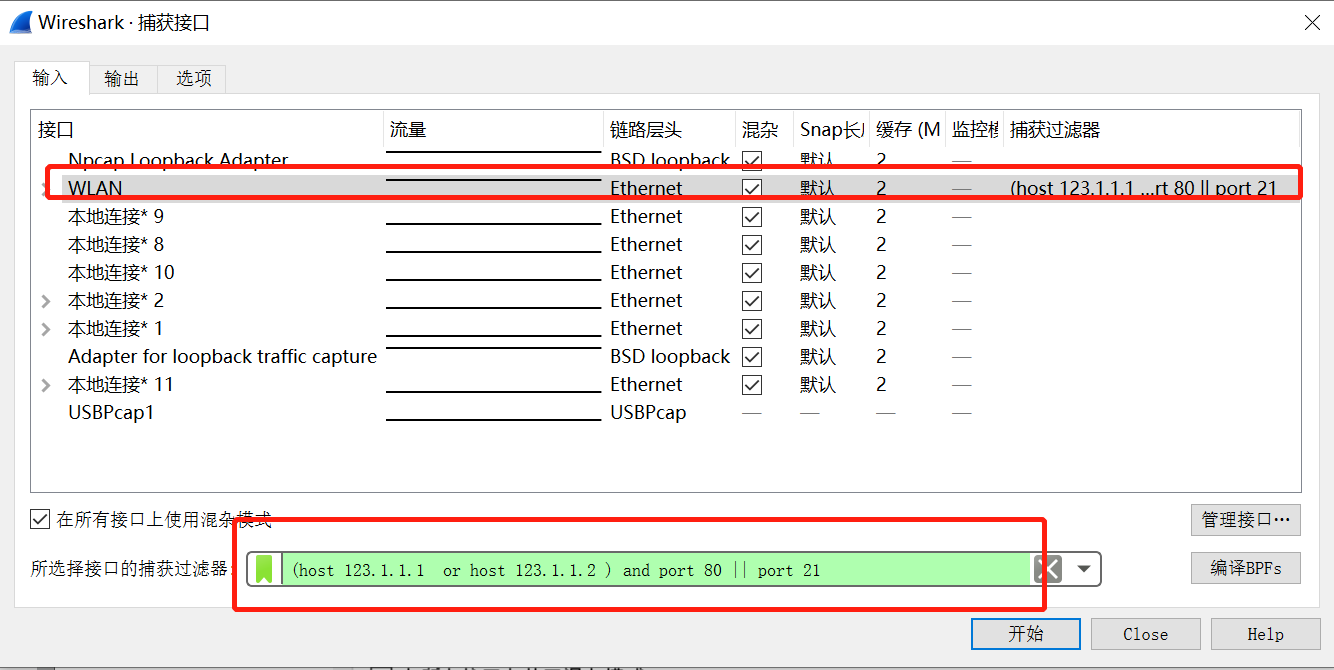This screenshot has width=1334, height=670.
Task: Click the USBPcap link-layer cell
Action: click(648, 412)
